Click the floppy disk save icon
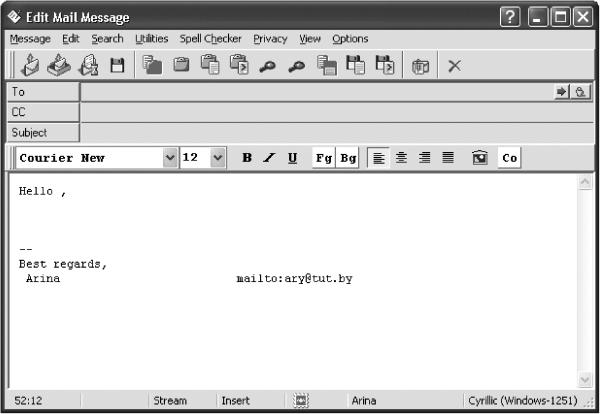The height and width of the screenshot is (414, 600). tap(117, 65)
